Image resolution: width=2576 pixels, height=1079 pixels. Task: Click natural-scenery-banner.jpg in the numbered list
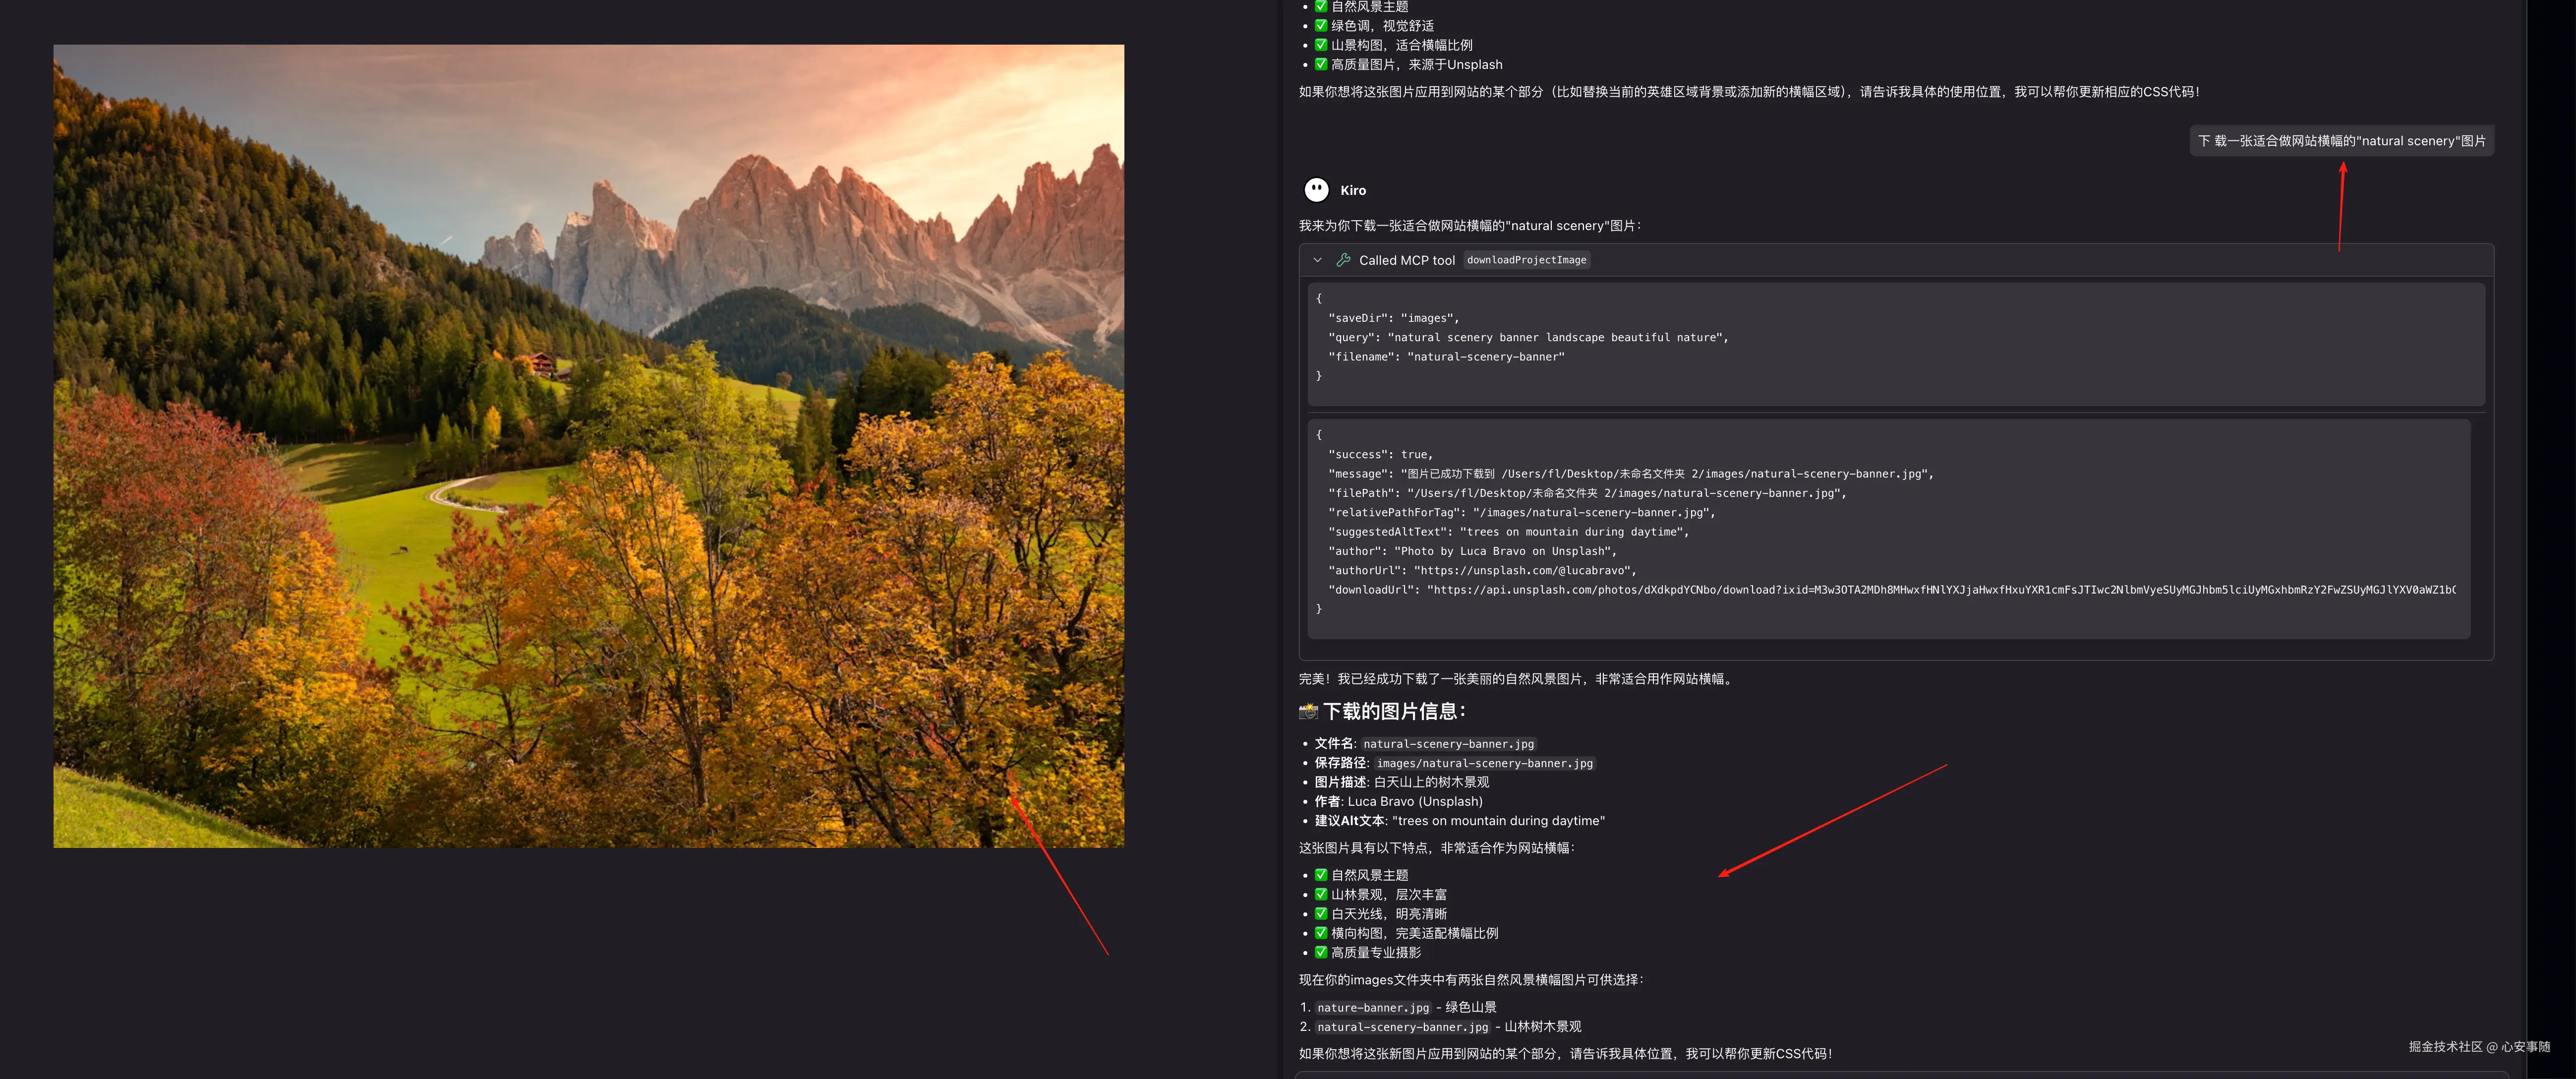coord(1402,1027)
